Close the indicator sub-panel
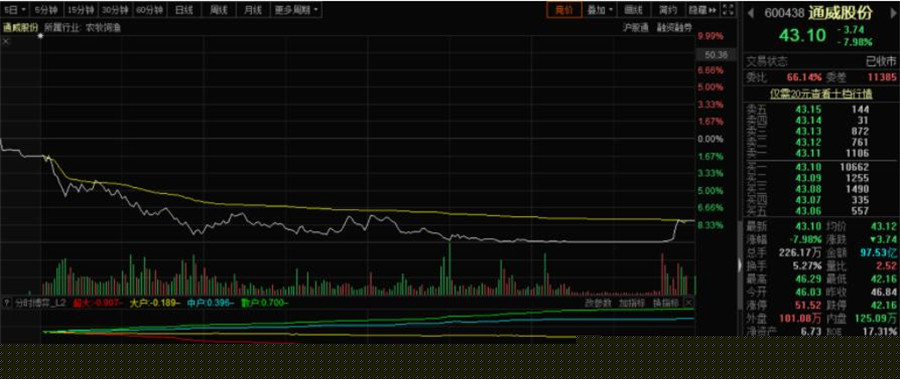Viewport: 900px width, 379px height. pos(690,303)
